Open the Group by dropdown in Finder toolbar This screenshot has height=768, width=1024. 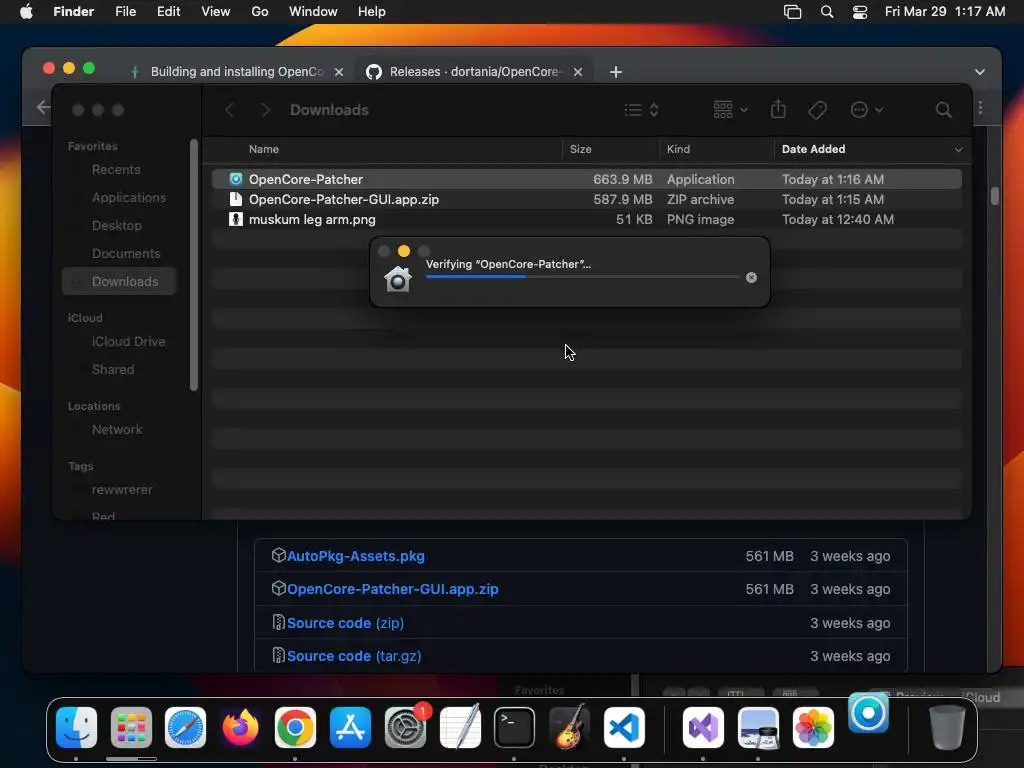click(730, 110)
